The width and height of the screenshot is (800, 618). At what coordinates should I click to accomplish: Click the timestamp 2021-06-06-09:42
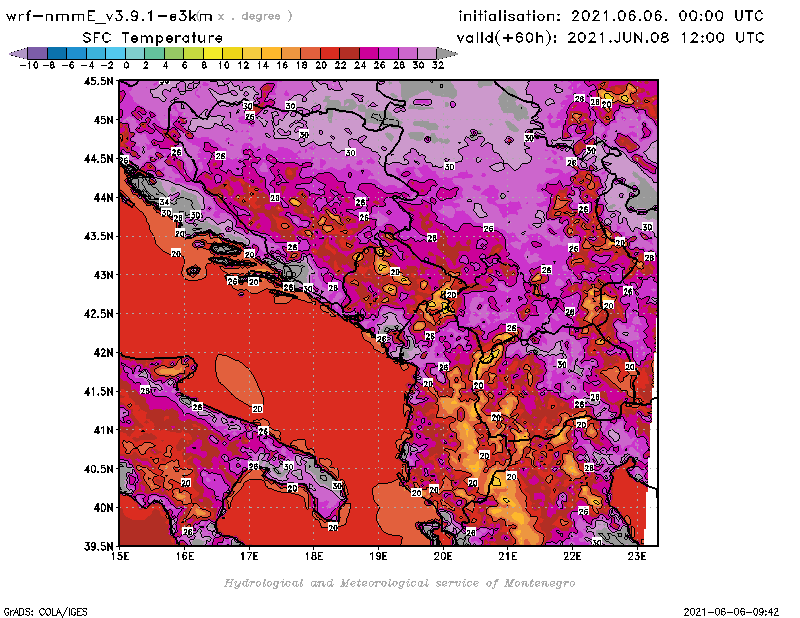[x=731, y=612]
